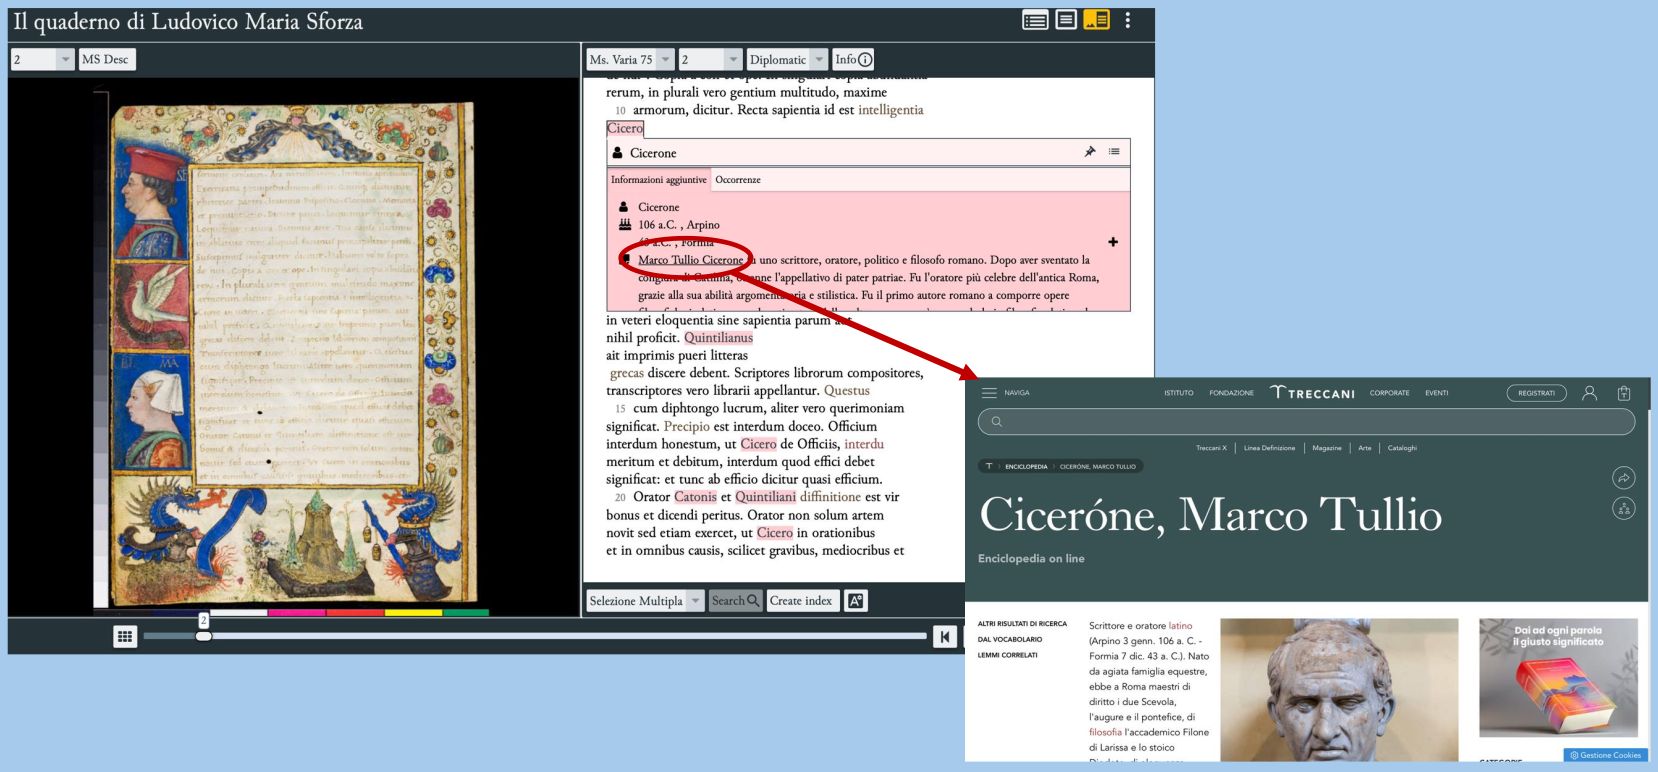Click the MS Desc button

pyautogui.click(x=106, y=60)
